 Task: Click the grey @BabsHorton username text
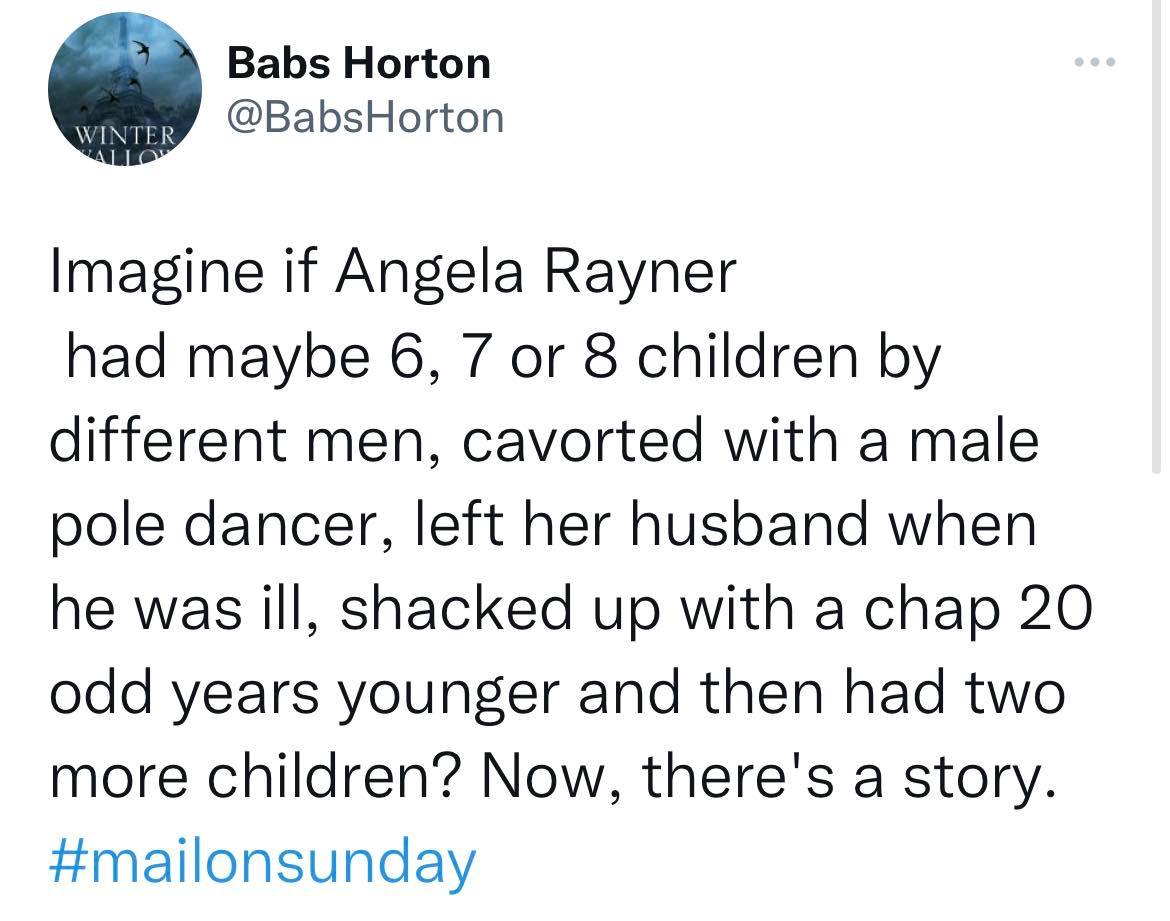[x=365, y=117]
